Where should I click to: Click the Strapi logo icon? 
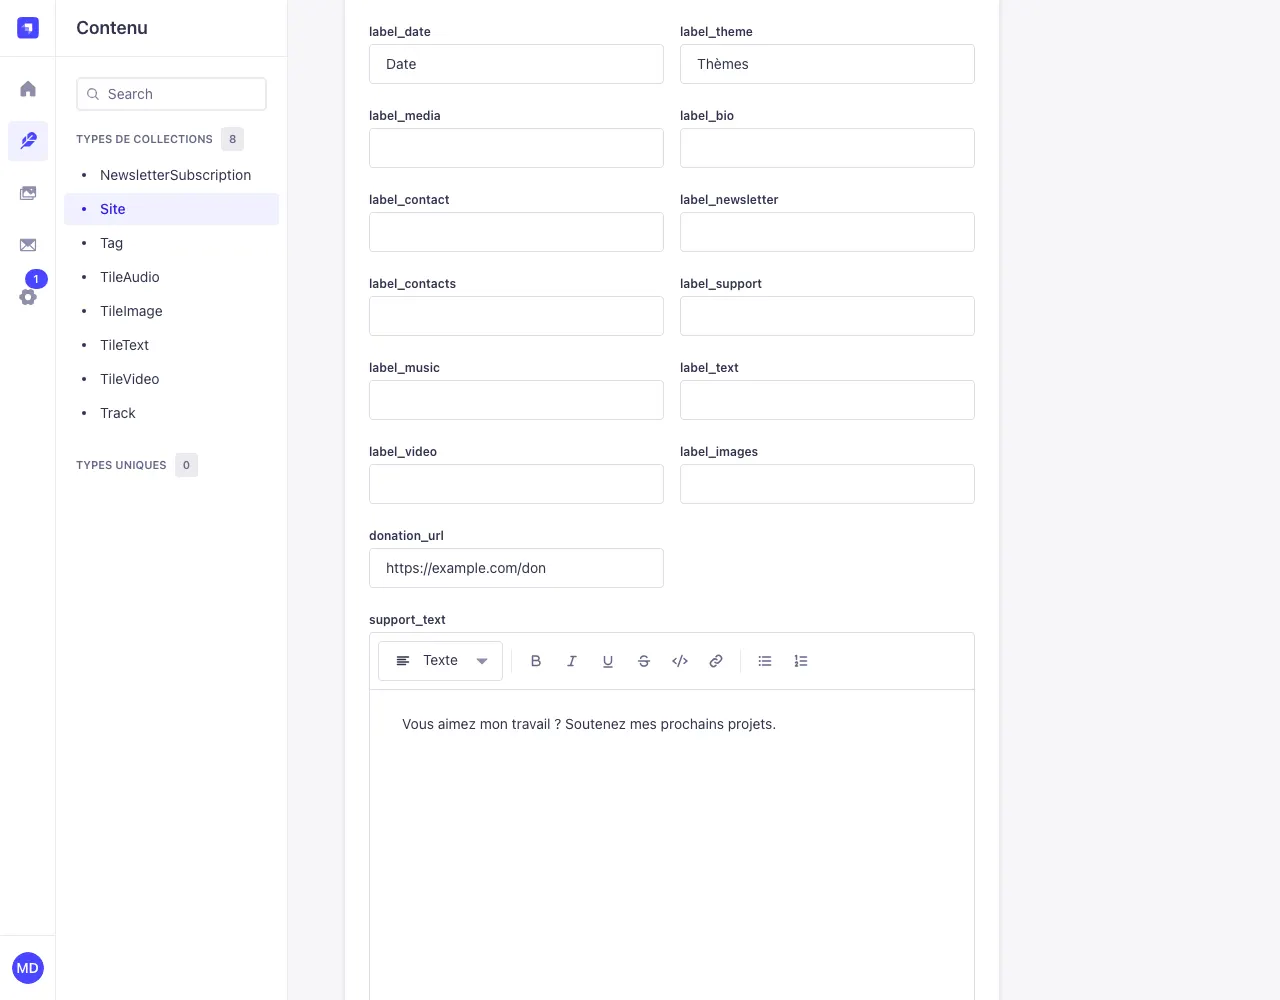point(28,28)
